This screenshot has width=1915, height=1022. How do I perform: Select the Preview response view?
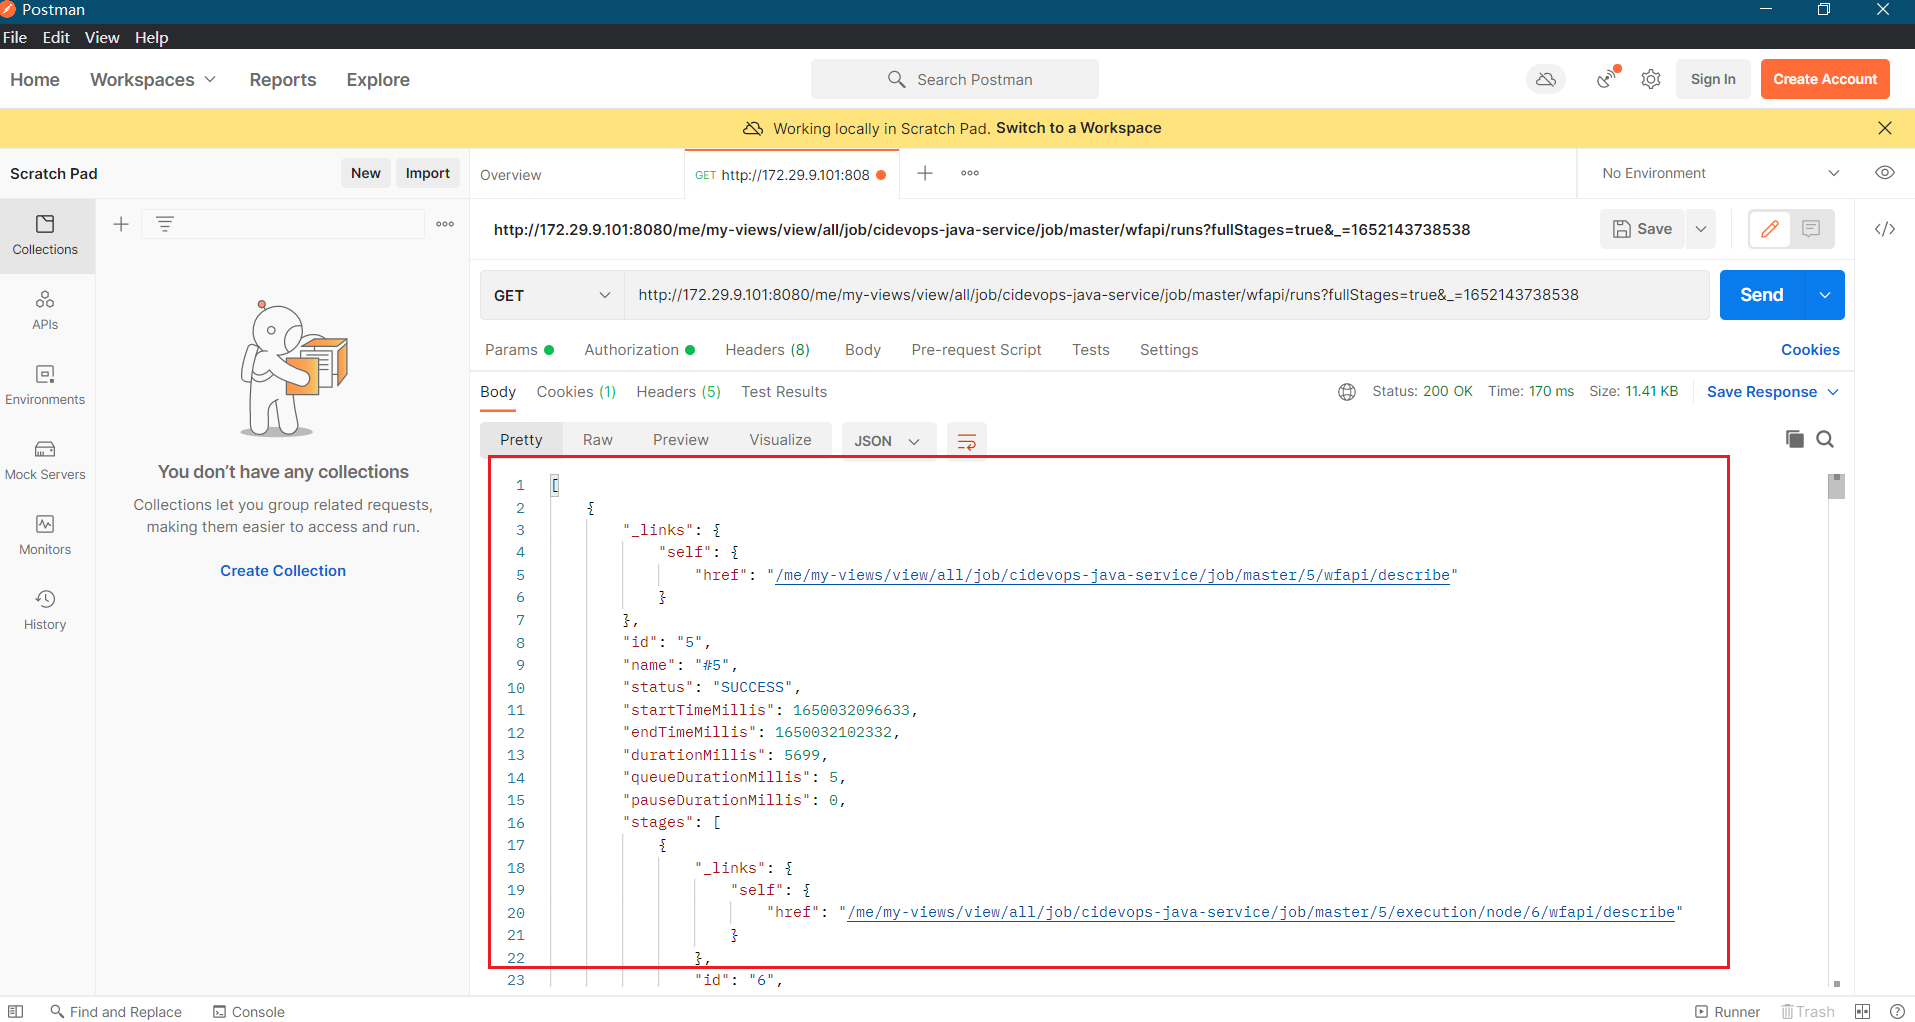coord(681,440)
